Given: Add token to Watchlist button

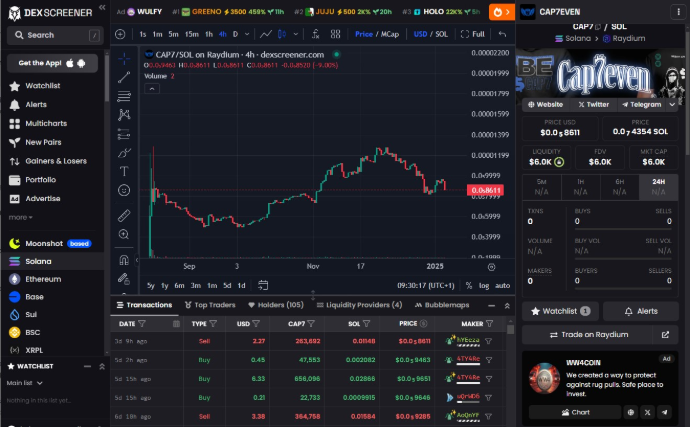Looking at the screenshot, I should click(560, 311).
